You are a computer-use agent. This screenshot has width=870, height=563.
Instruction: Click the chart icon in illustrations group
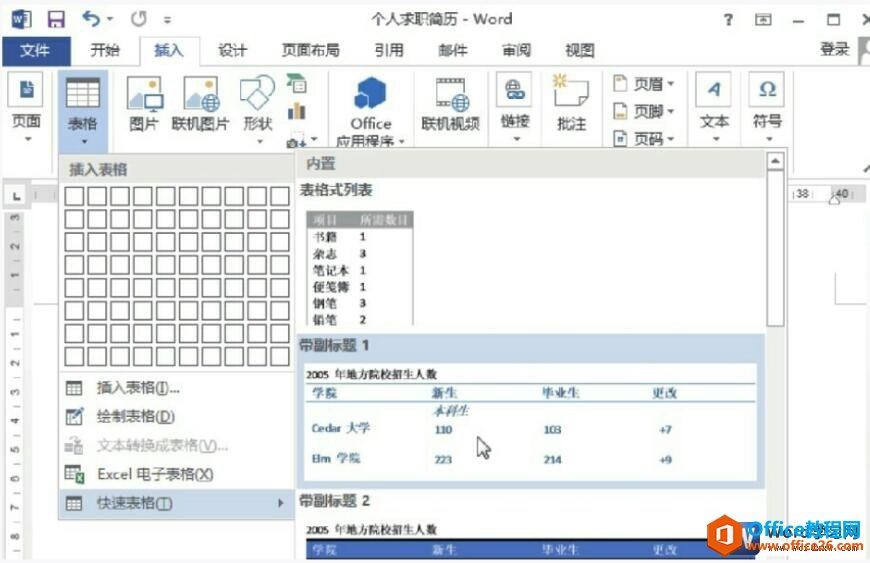tap(296, 111)
